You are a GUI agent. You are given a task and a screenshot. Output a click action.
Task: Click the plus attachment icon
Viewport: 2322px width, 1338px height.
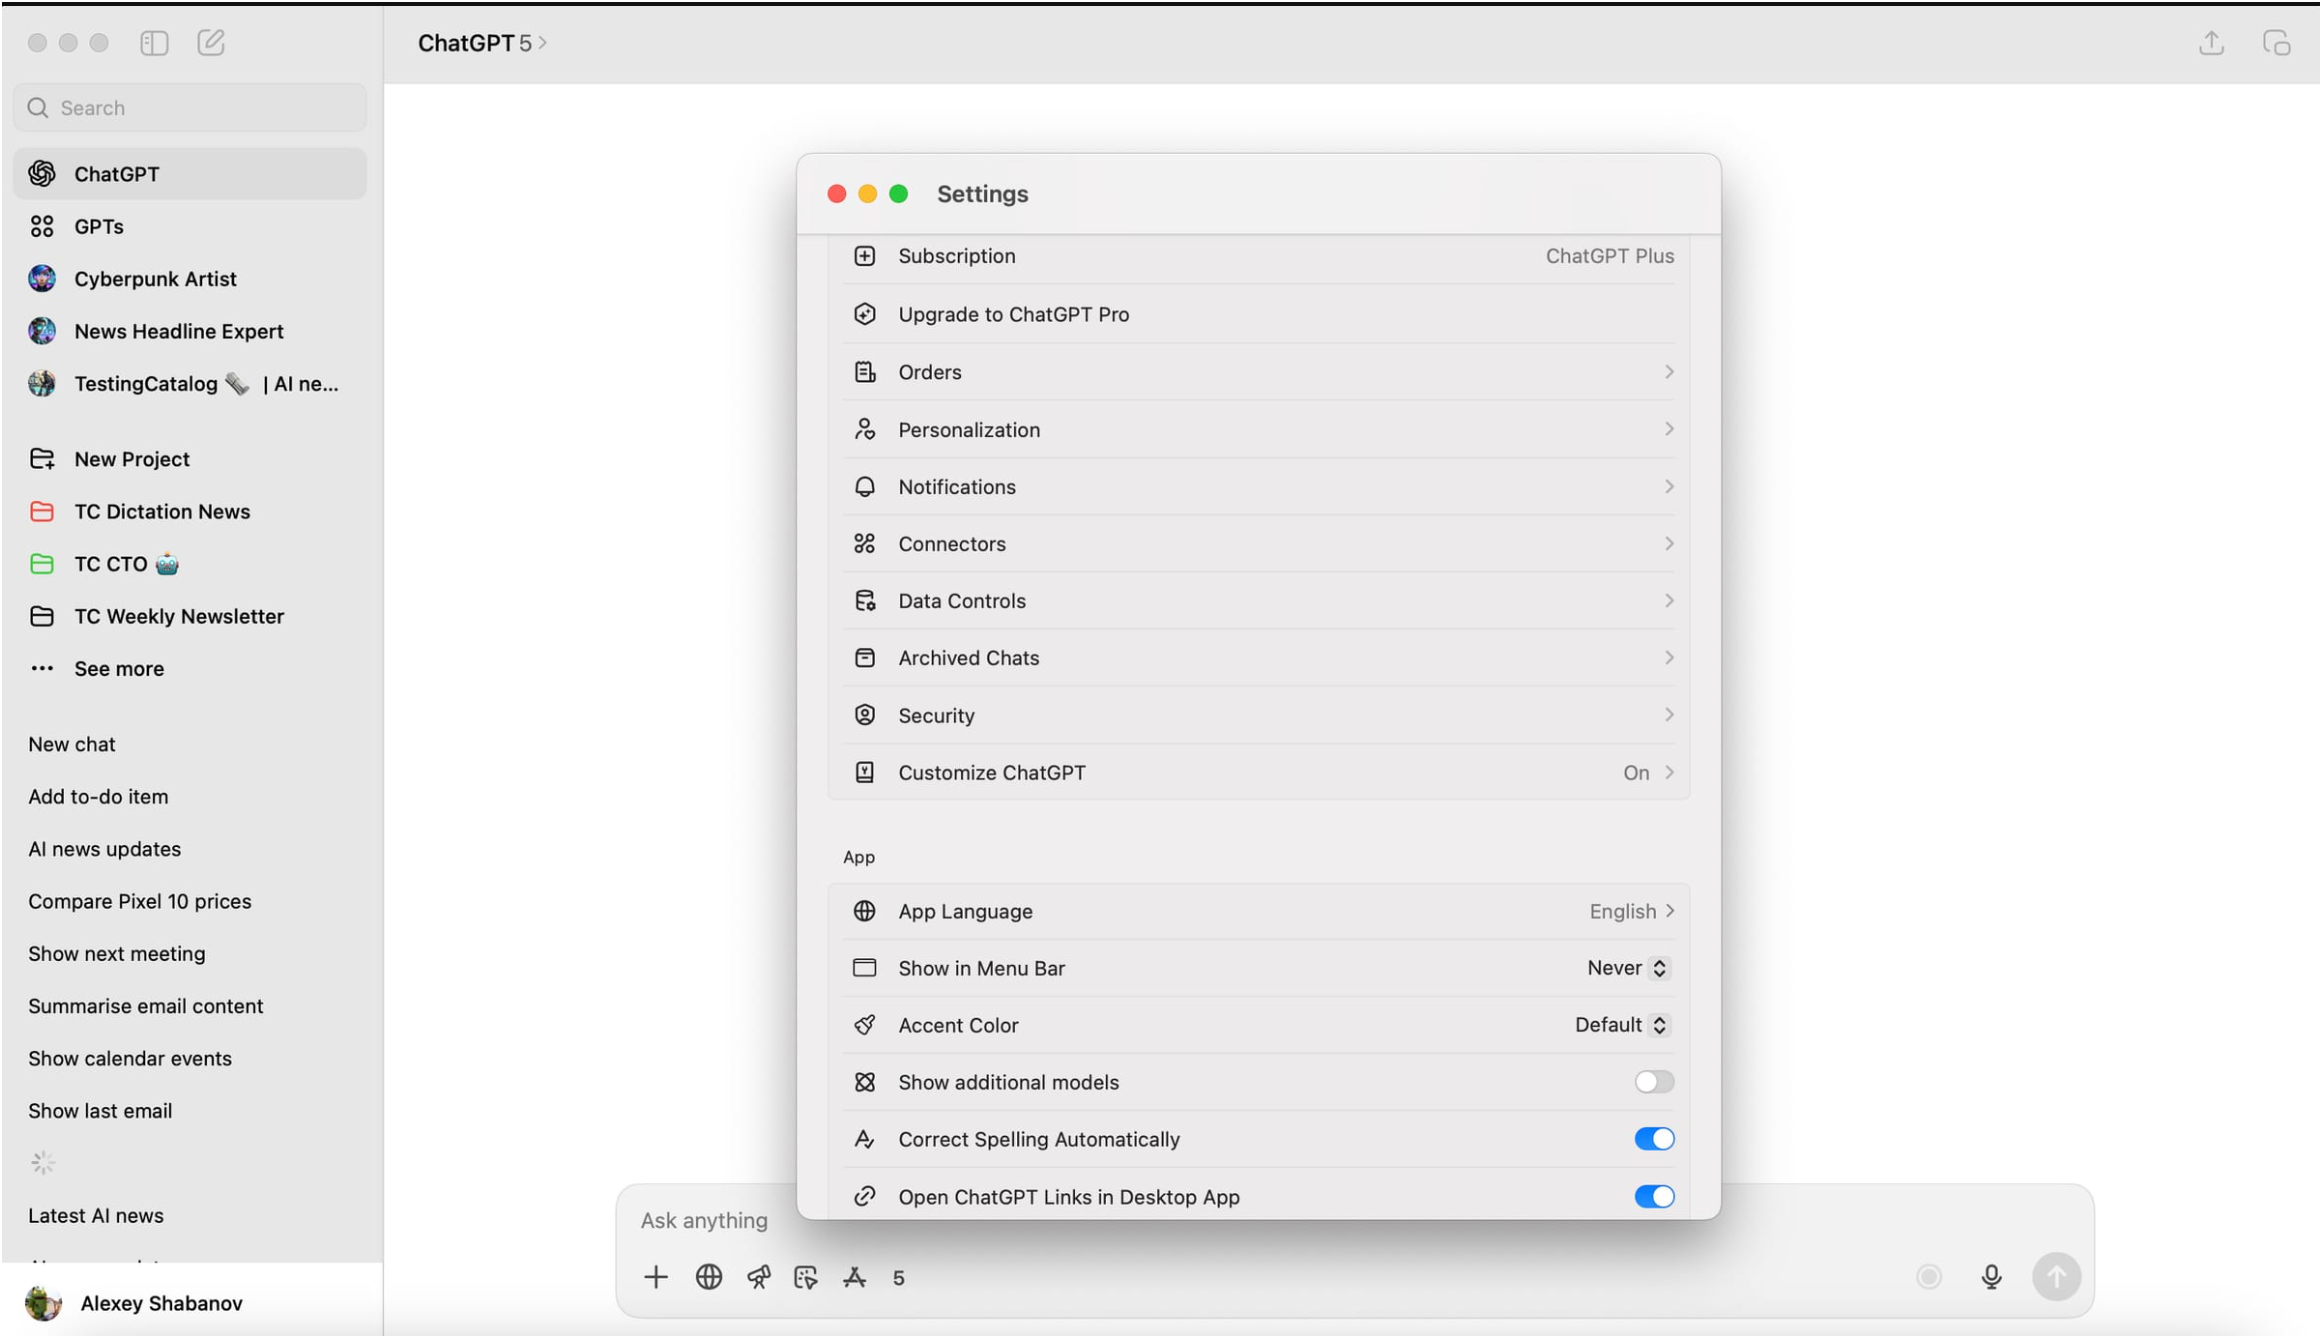pyautogui.click(x=656, y=1277)
